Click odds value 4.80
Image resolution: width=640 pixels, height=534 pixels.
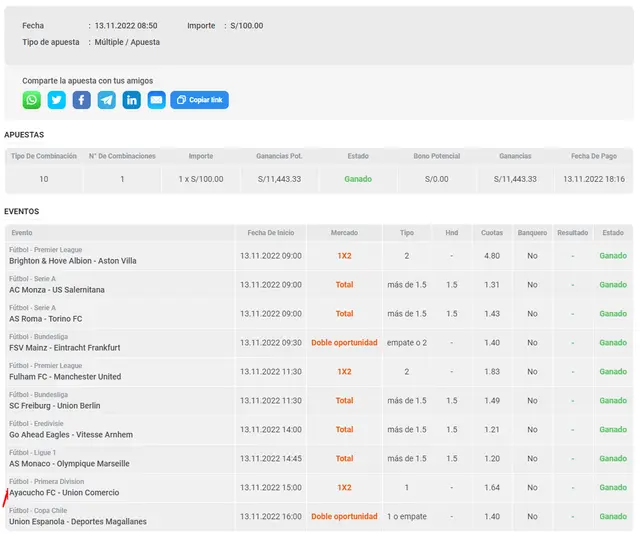tap(492, 256)
